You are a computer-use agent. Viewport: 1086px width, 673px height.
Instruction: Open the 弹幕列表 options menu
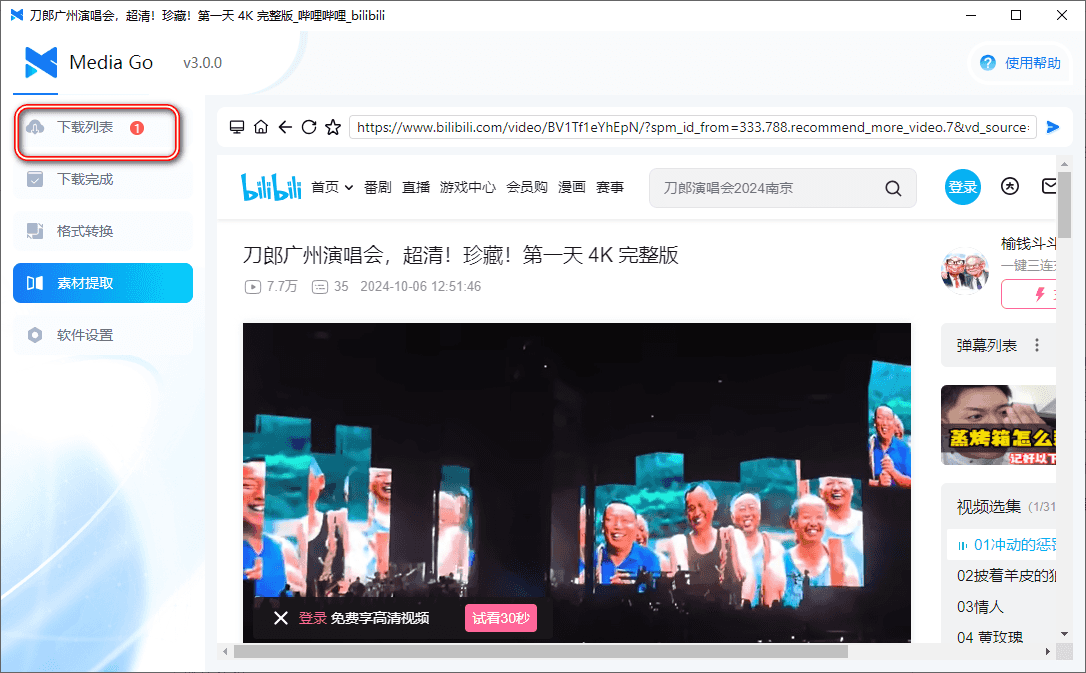pos(1037,344)
